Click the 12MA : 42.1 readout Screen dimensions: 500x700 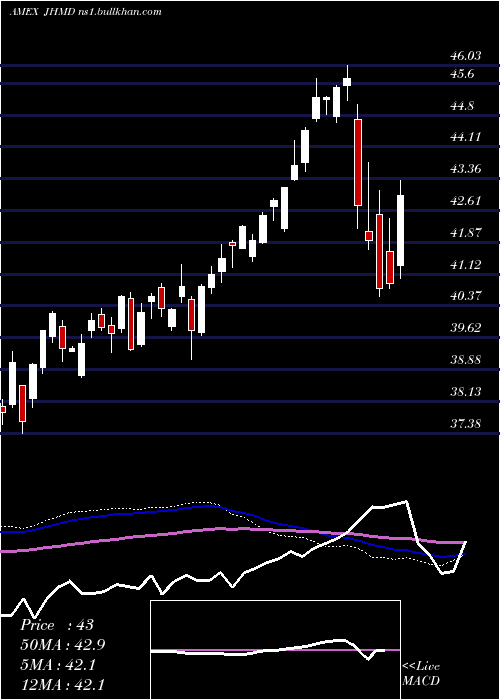[62, 684]
